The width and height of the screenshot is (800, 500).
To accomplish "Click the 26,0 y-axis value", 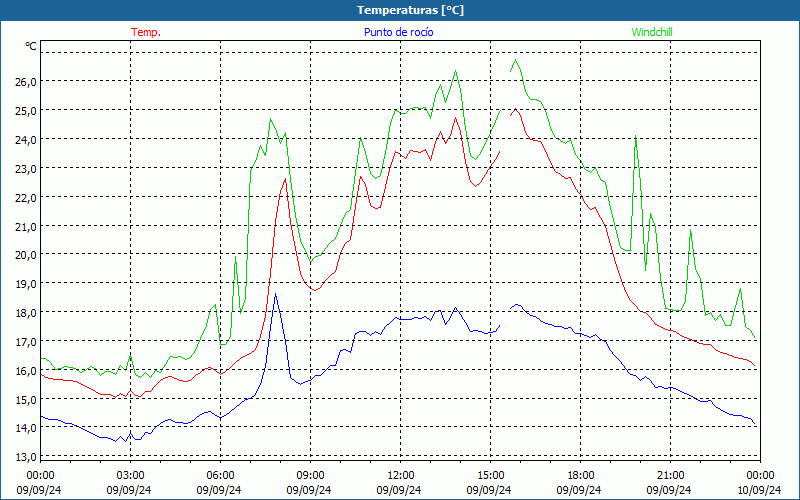I will coord(24,82).
